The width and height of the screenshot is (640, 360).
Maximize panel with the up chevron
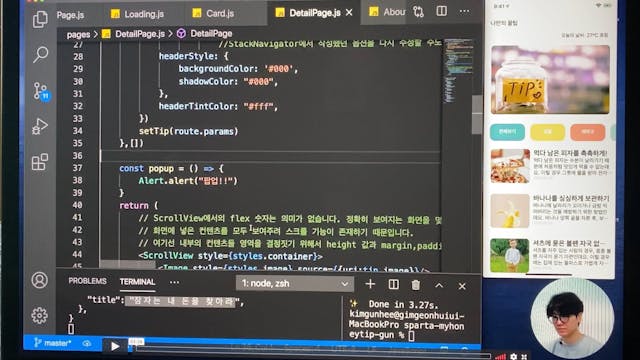click(x=439, y=285)
